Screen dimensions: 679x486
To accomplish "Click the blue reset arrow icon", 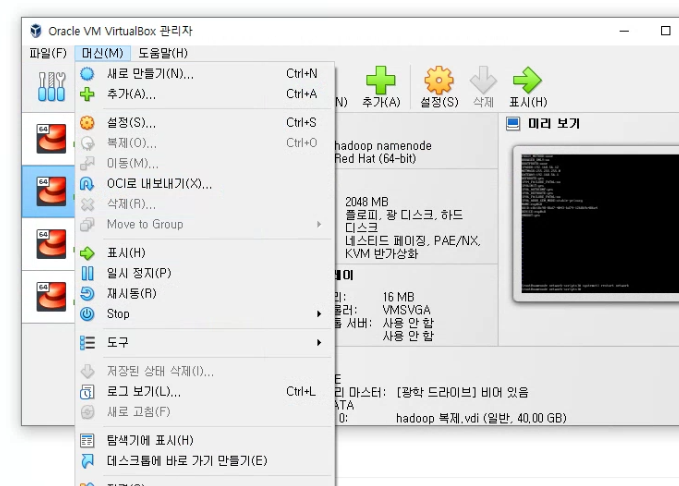I will coord(87,294).
